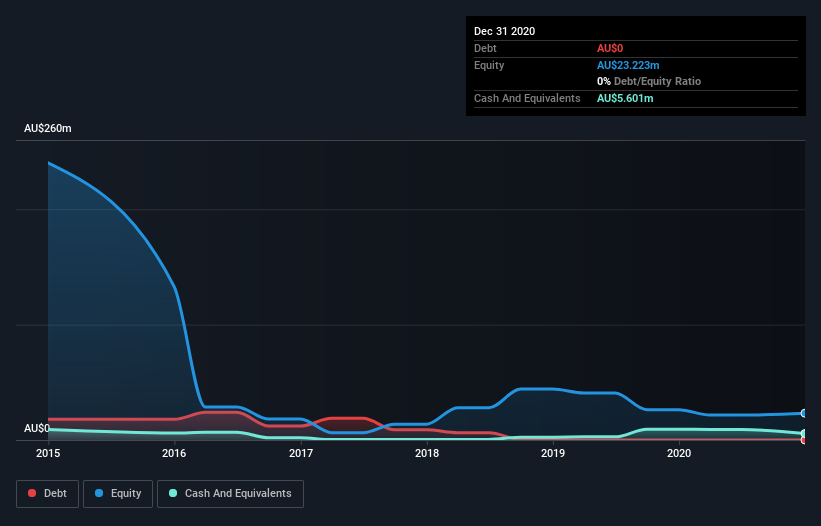The height and width of the screenshot is (526, 821).
Task: Toggle the Equity legend button
Action: coord(118,494)
